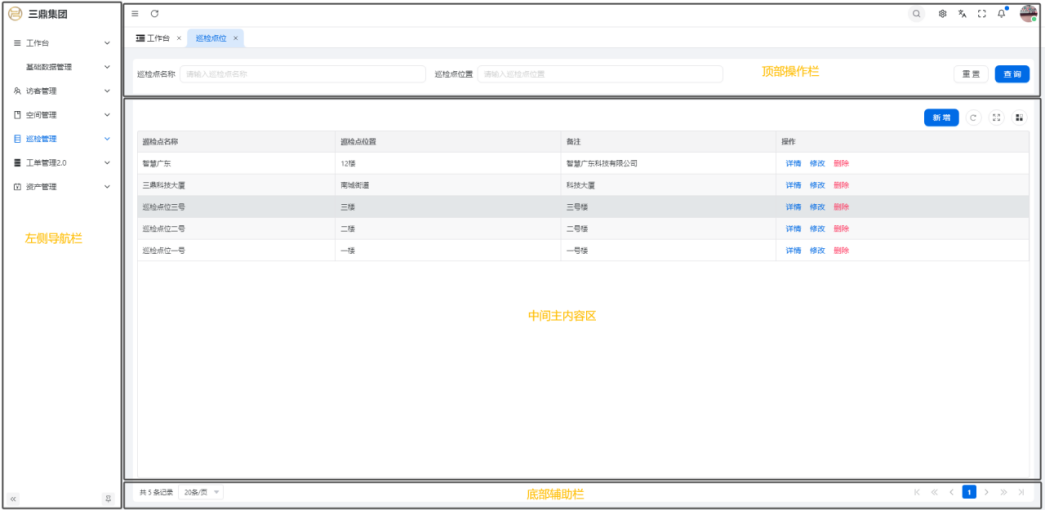
Task: Expand the 工单管理2.0 sidebar menu
Action: click(62, 163)
